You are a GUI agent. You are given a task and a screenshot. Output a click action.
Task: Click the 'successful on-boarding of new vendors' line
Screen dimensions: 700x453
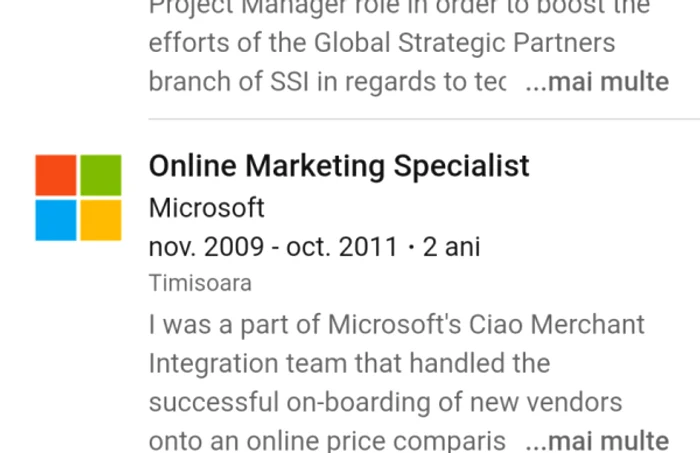385,402
